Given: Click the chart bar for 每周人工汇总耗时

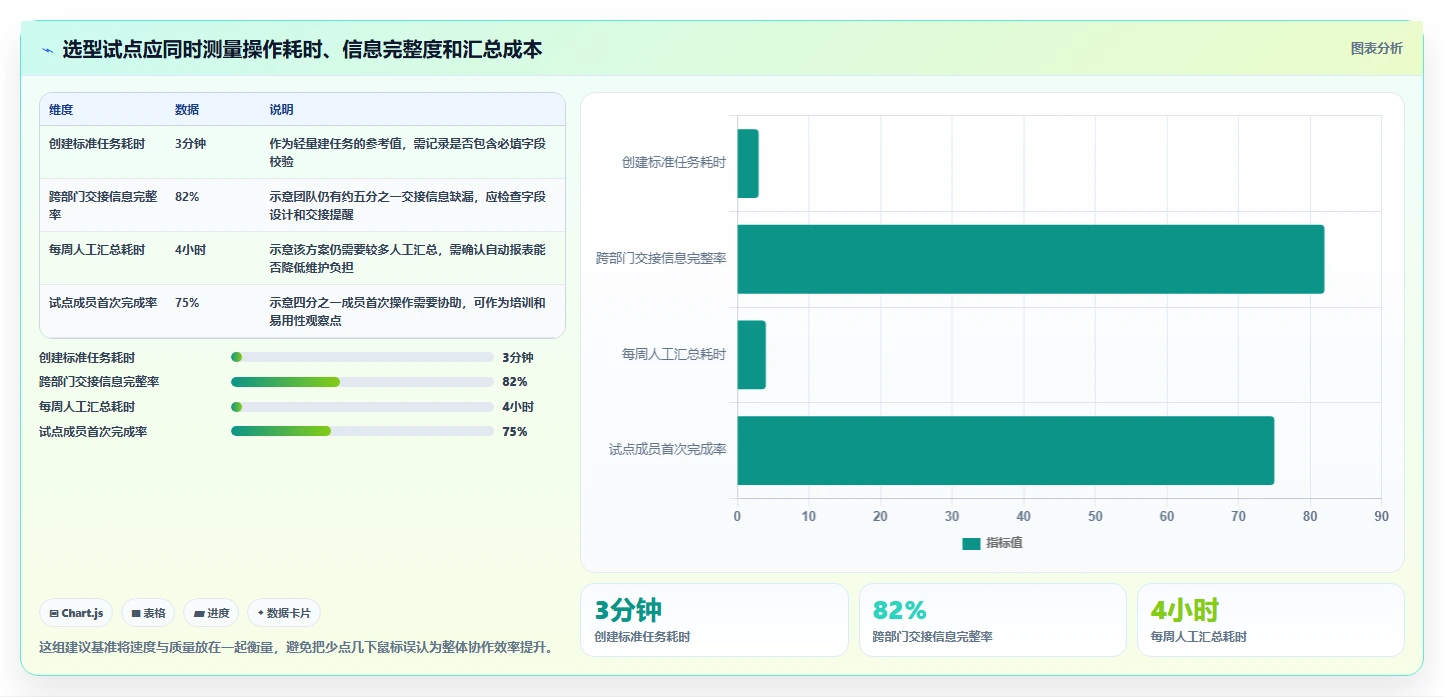Looking at the screenshot, I should point(751,355).
